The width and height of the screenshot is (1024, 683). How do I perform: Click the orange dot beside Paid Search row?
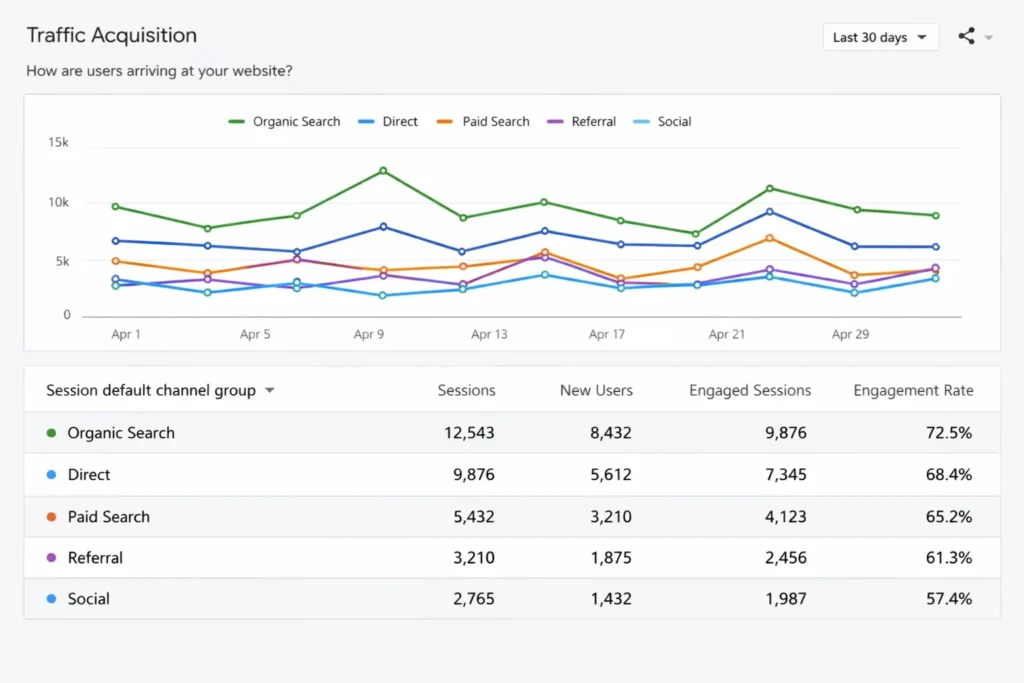[x=50, y=517]
